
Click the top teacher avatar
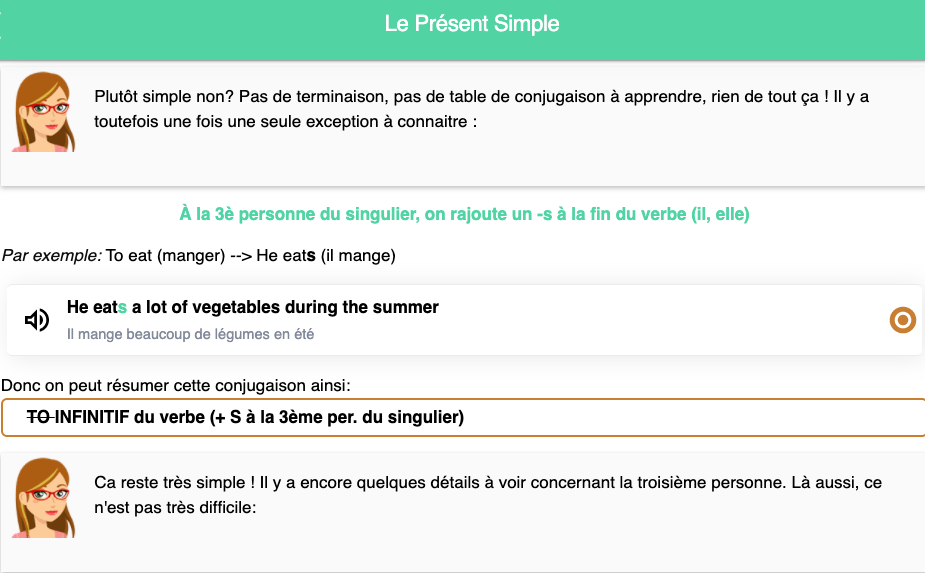click(44, 112)
